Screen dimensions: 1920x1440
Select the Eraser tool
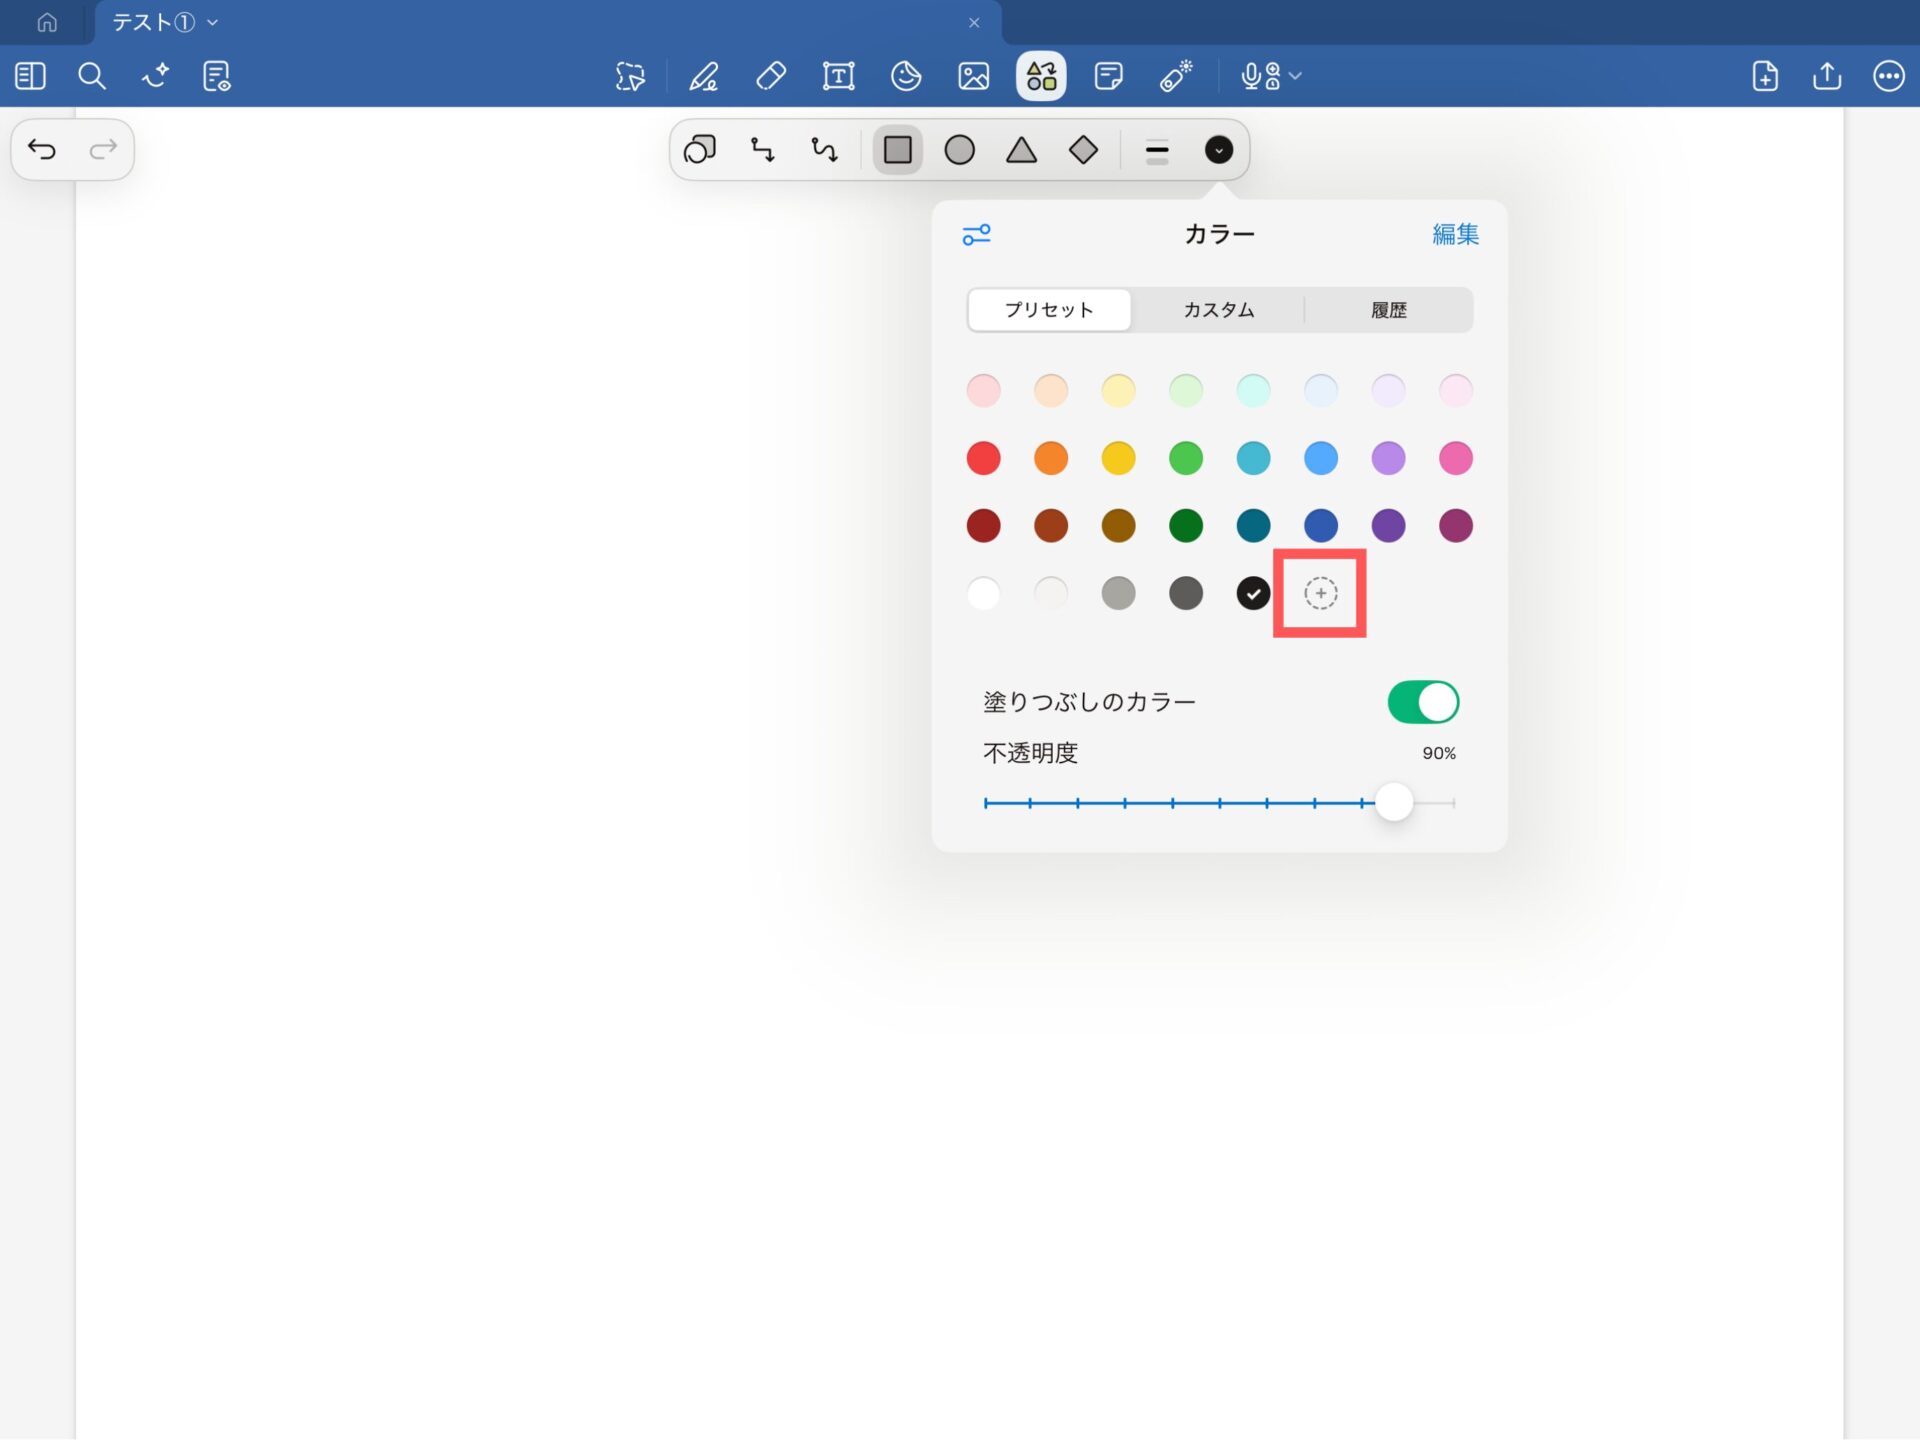[771, 76]
